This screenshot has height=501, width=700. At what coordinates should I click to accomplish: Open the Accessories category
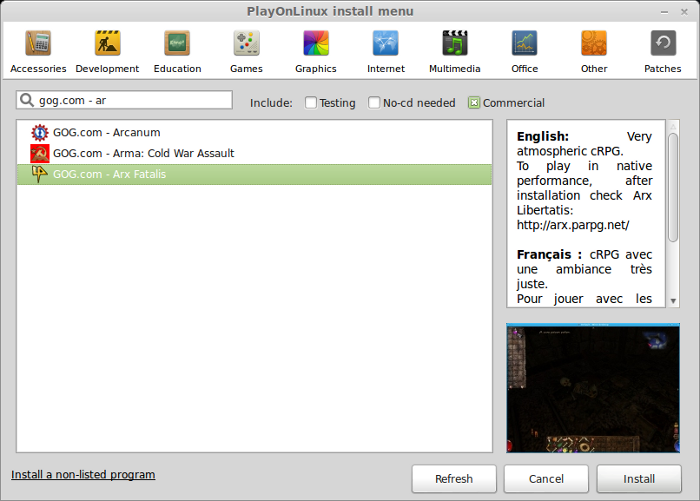[x=38, y=51]
